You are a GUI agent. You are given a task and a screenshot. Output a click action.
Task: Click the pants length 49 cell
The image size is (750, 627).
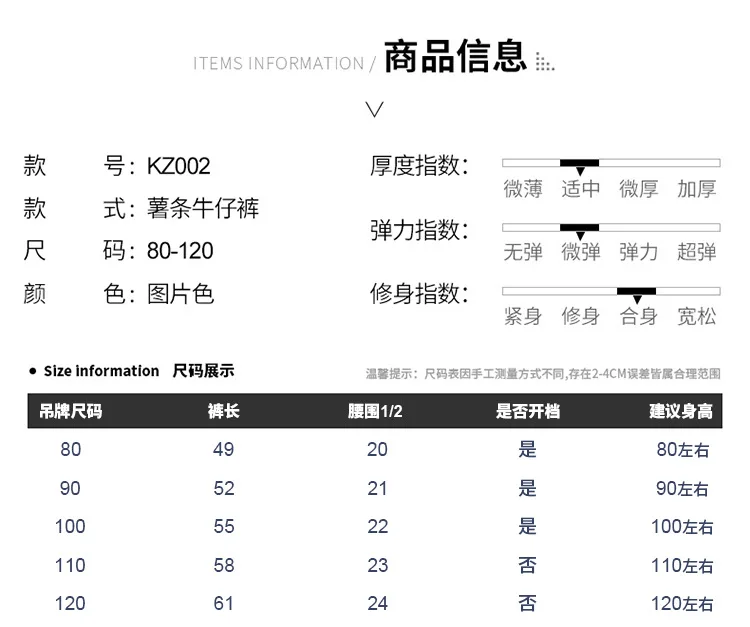224,450
